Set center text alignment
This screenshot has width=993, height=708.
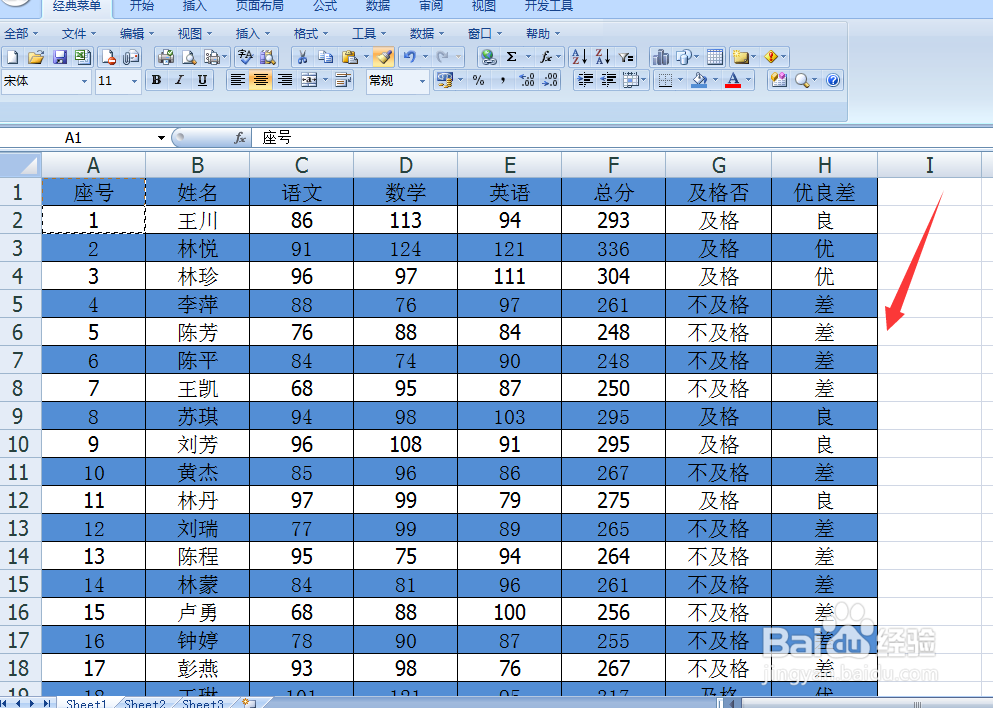click(261, 80)
